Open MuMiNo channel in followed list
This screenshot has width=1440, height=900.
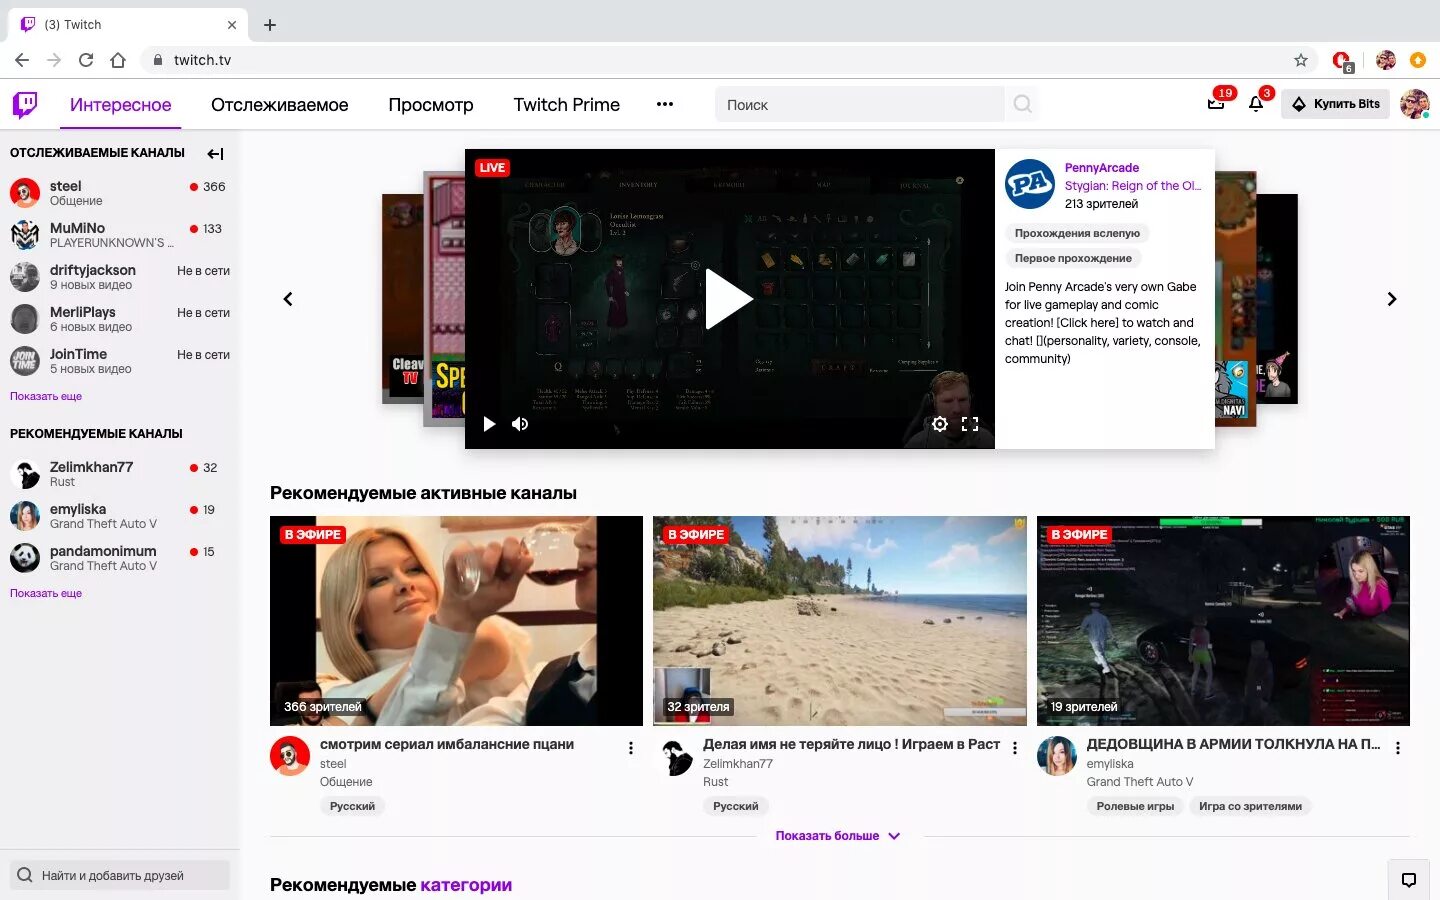tap(120, 235)
